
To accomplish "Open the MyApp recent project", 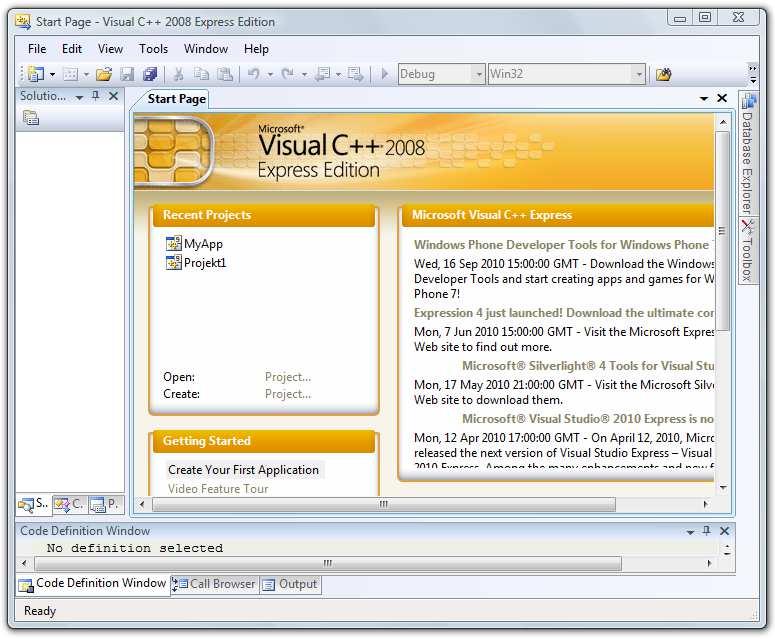I will (203, 244).
